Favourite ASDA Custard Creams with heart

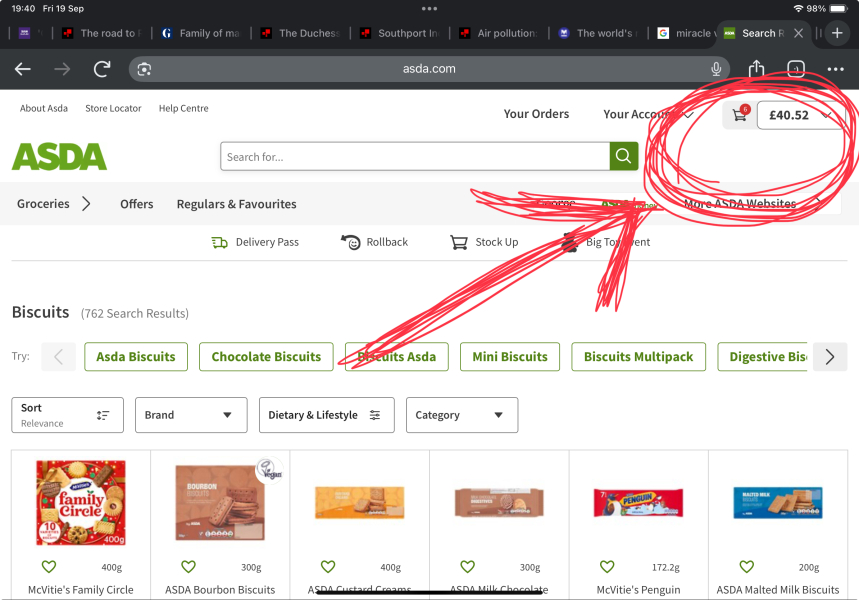click(x=328, y=567)
